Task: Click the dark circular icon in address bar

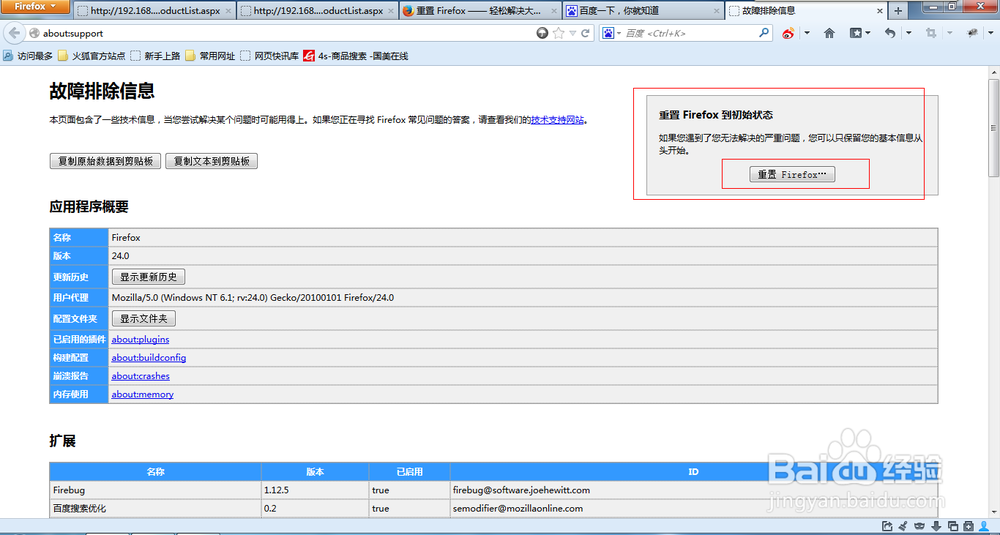Action: (x=542, y=33)
